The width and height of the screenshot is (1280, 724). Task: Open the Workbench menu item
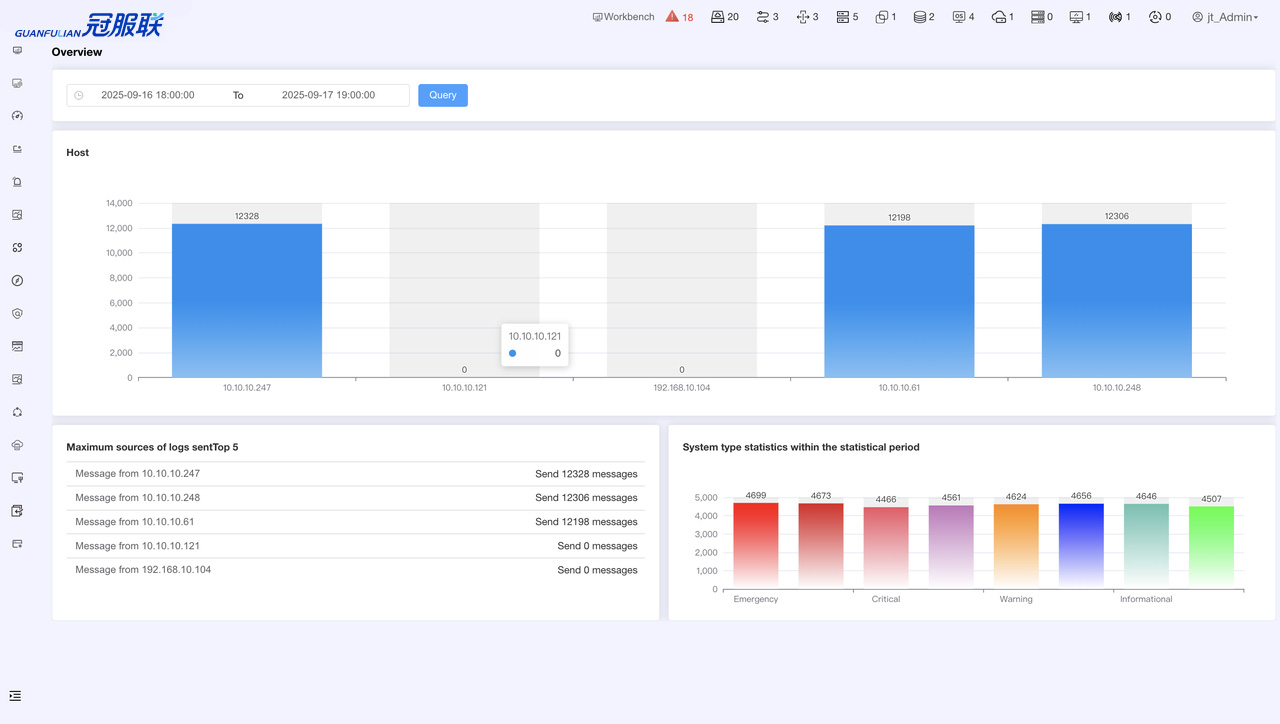coord(623,17)
